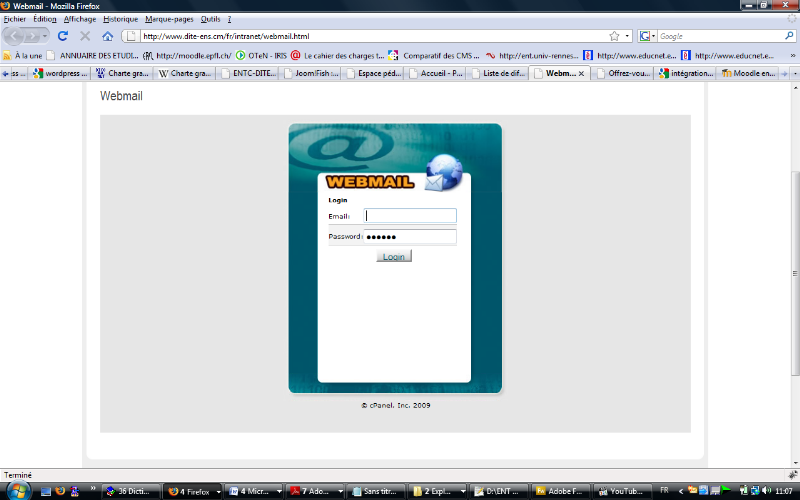
Task: Expand quick launch overflow chevron
Action: point(92,489)
